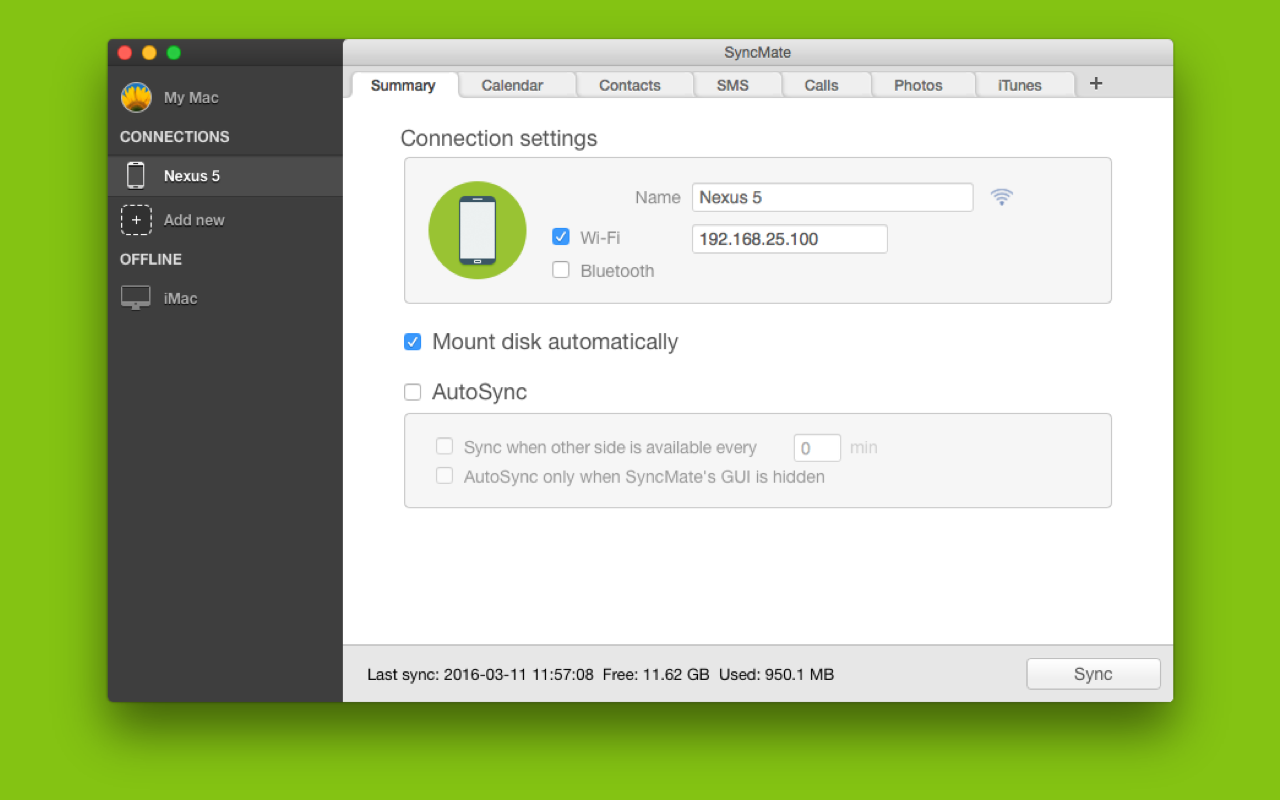Click the Last sync timestamp text
Image resolution: width=1280 pixels, height=800 pixels.
pyautogui.click(x=480, y=674)
